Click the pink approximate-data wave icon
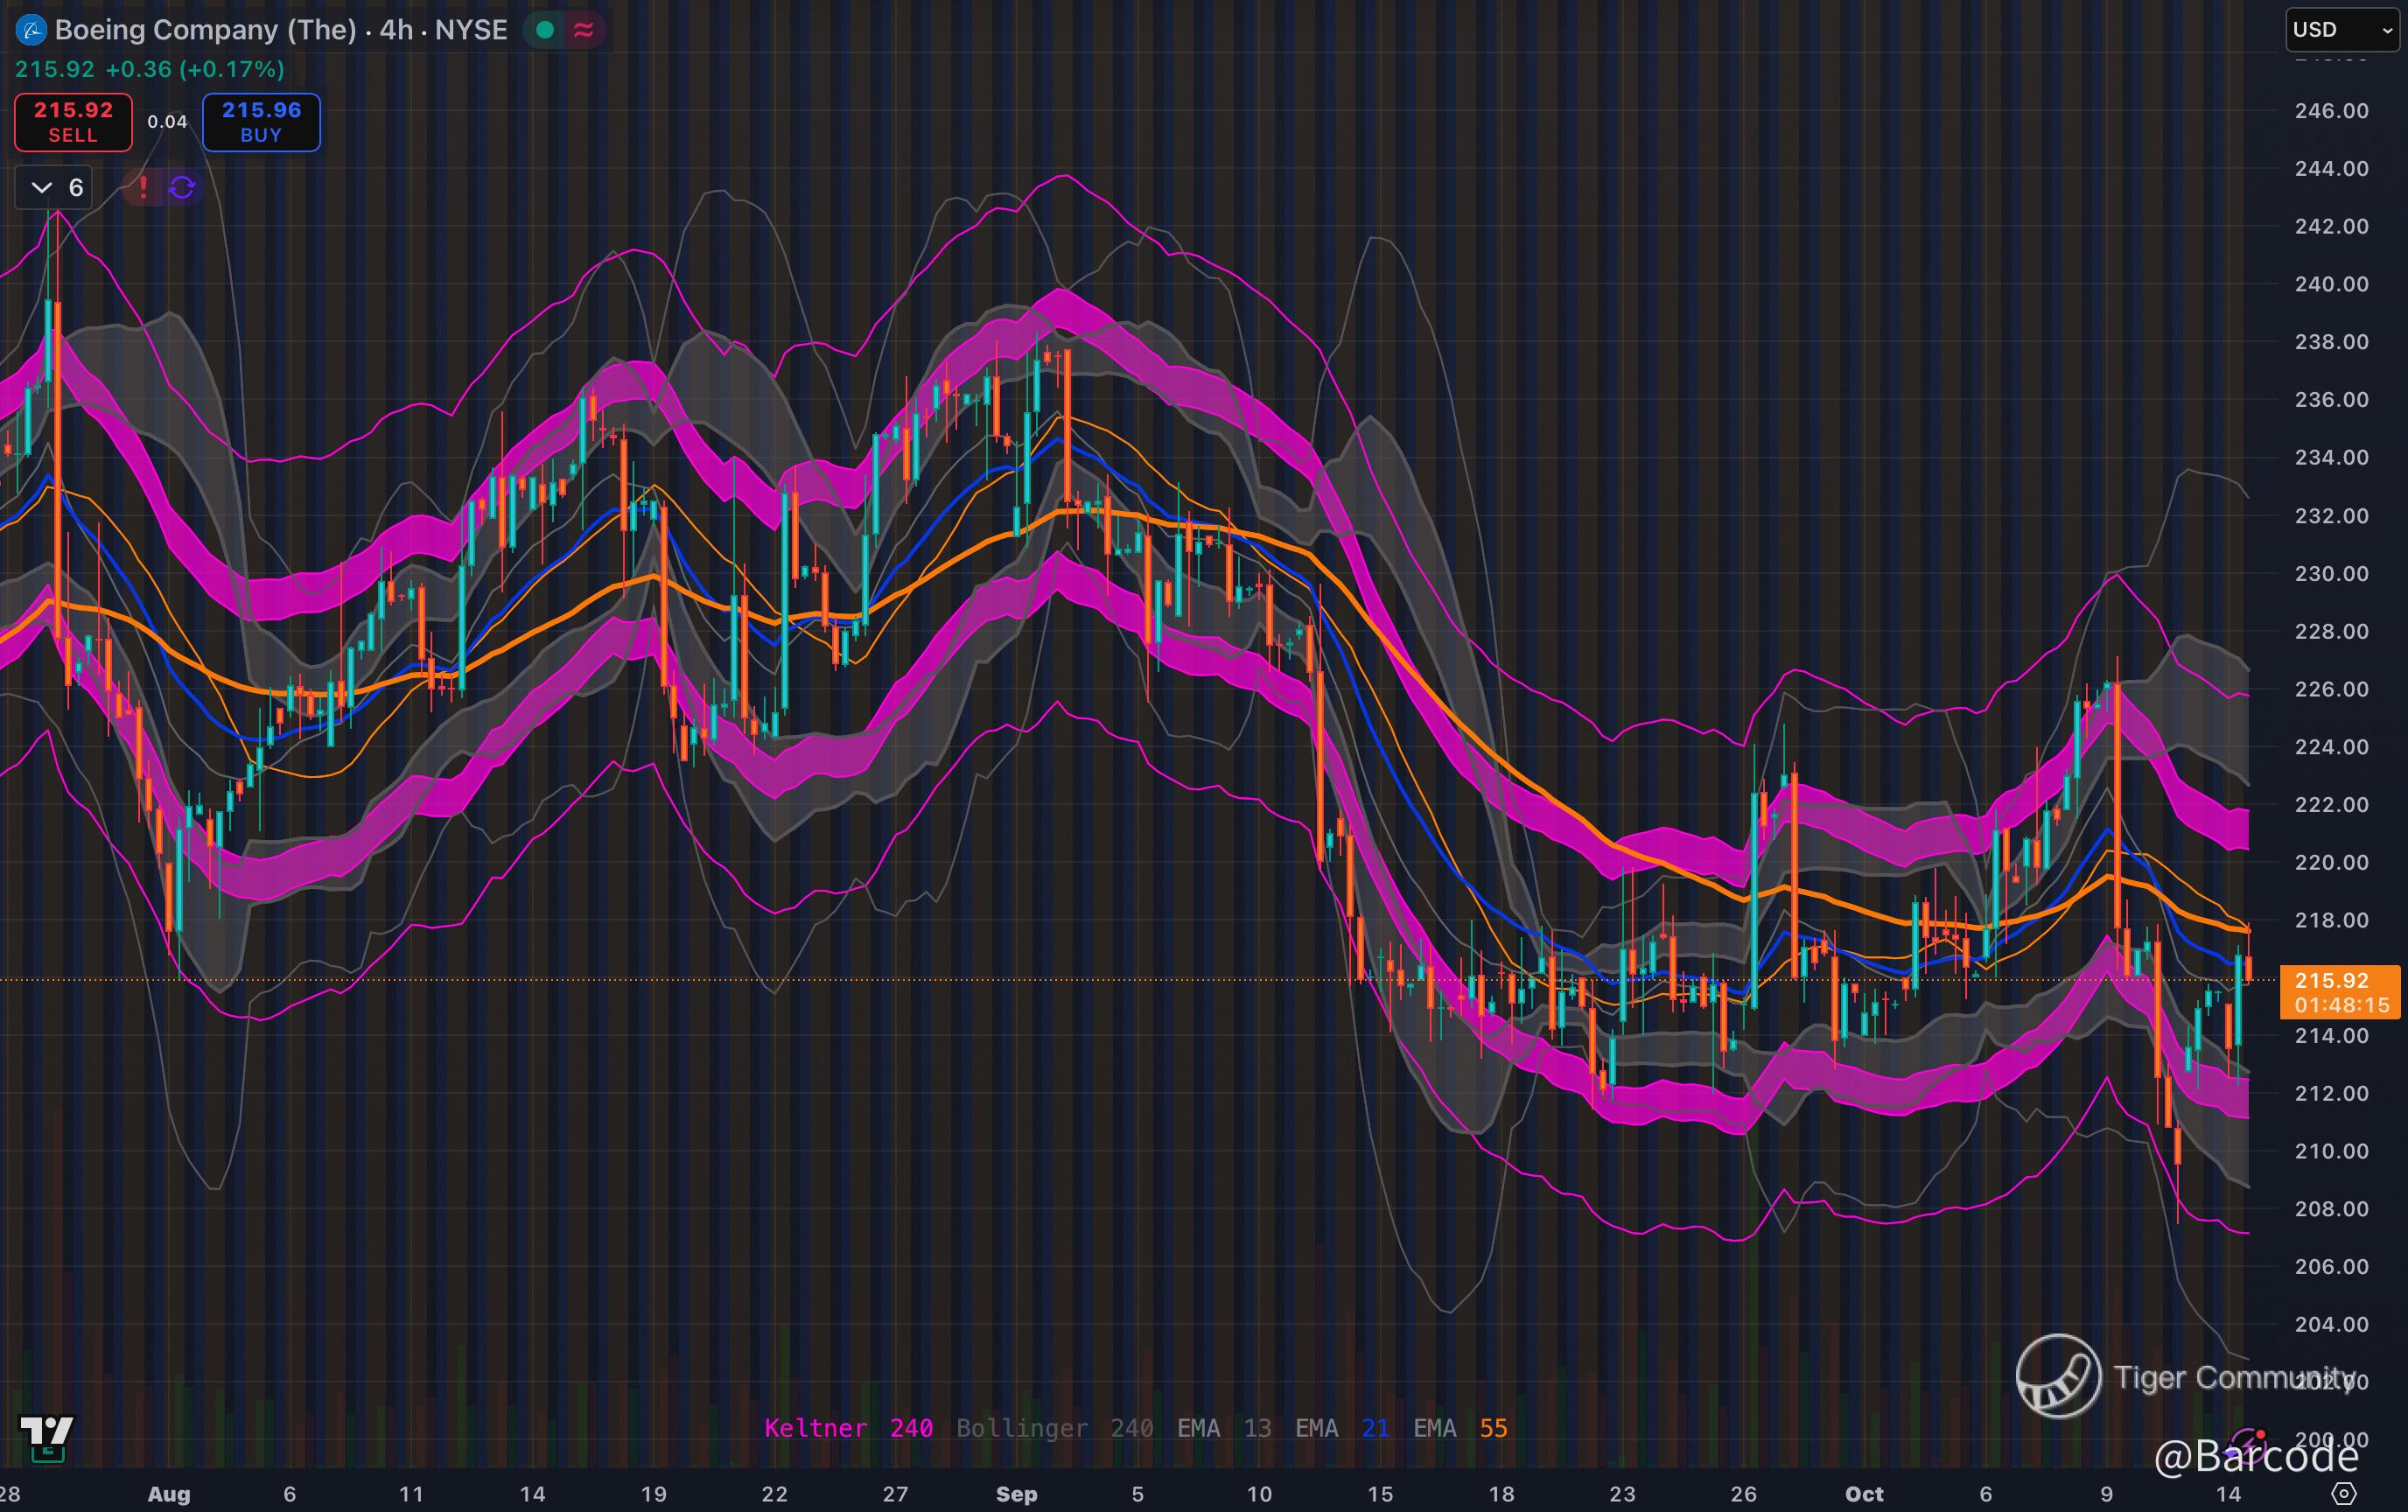Viewport: 2408px width, 1512px height. tap(584, 30)
